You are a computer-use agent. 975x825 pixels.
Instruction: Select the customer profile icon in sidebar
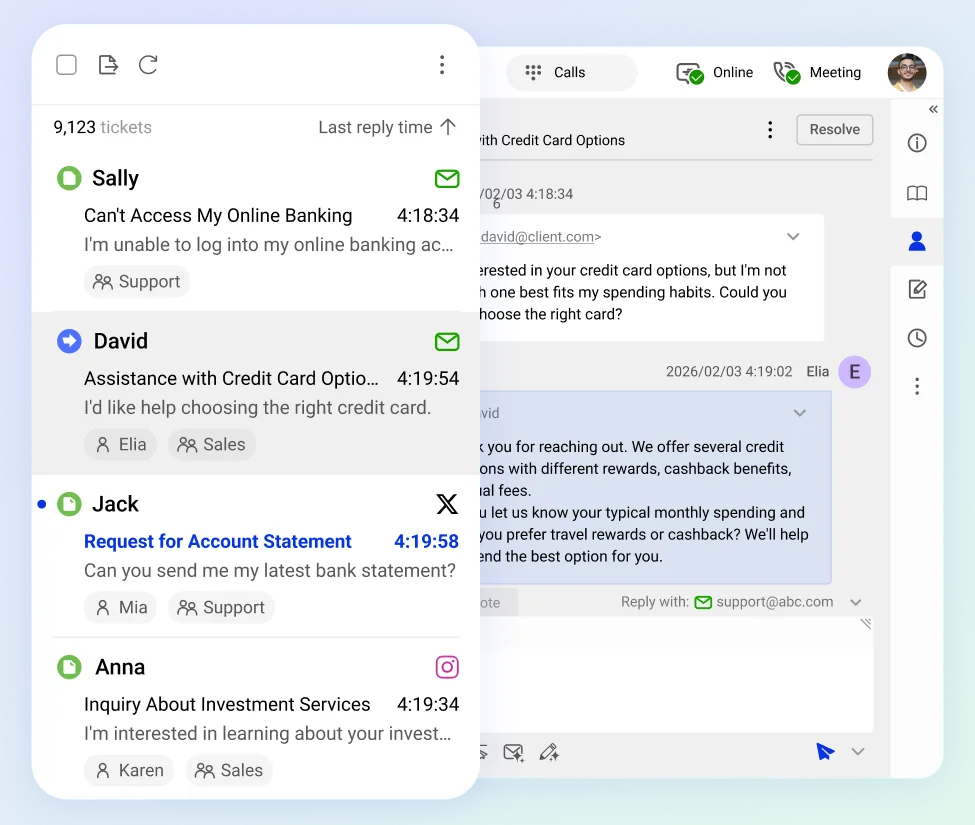click(x=917, y=241)
